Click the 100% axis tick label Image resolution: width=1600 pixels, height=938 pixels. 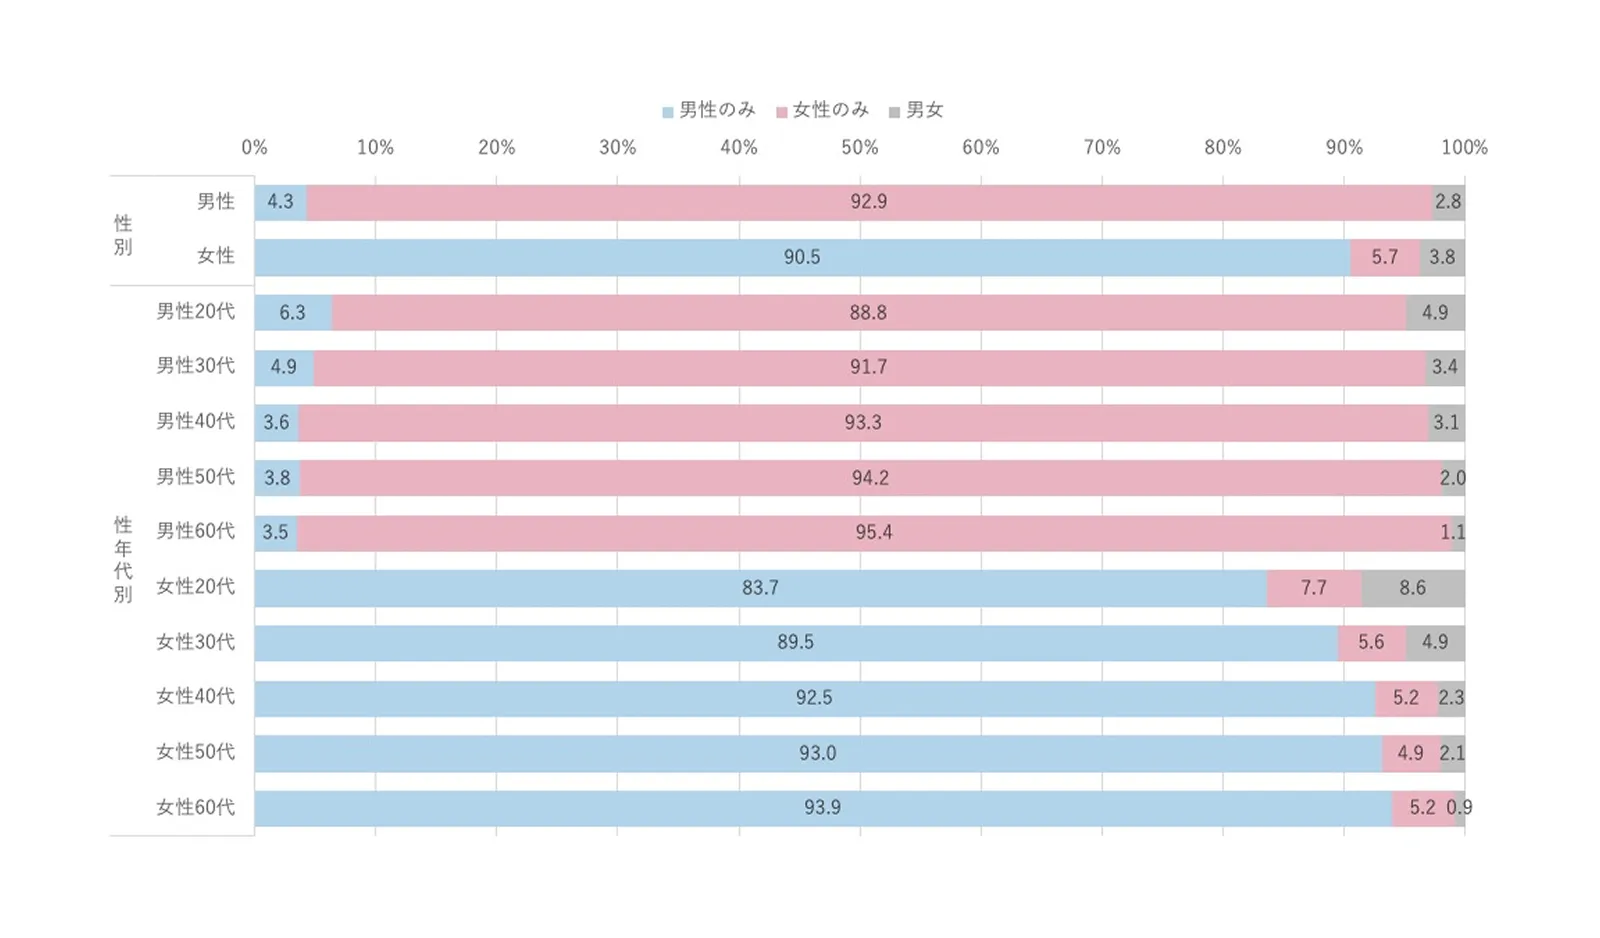point(1463,148)
